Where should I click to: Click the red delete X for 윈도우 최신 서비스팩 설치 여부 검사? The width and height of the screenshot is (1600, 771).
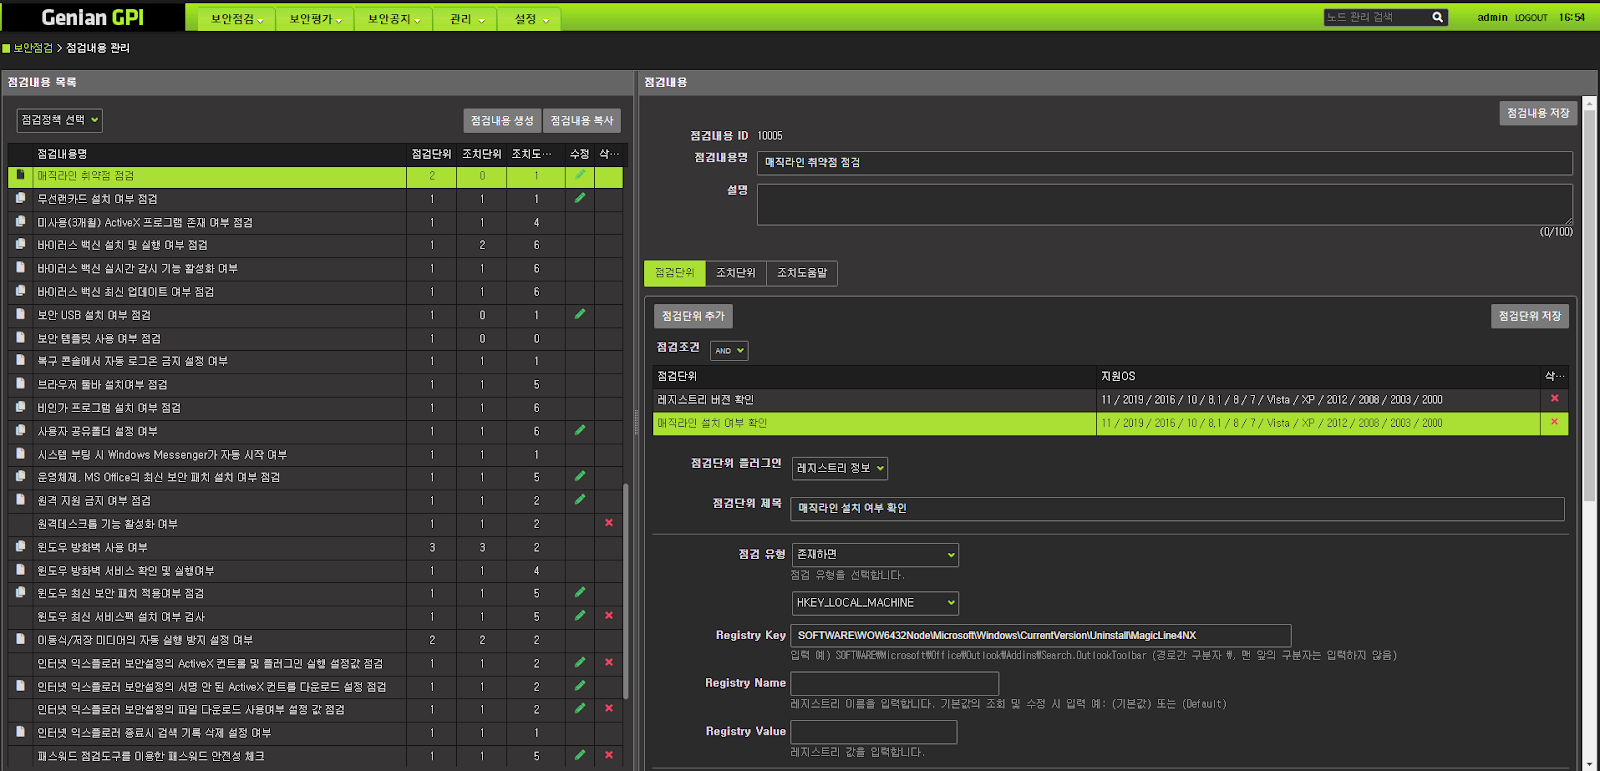pos(609,616)
